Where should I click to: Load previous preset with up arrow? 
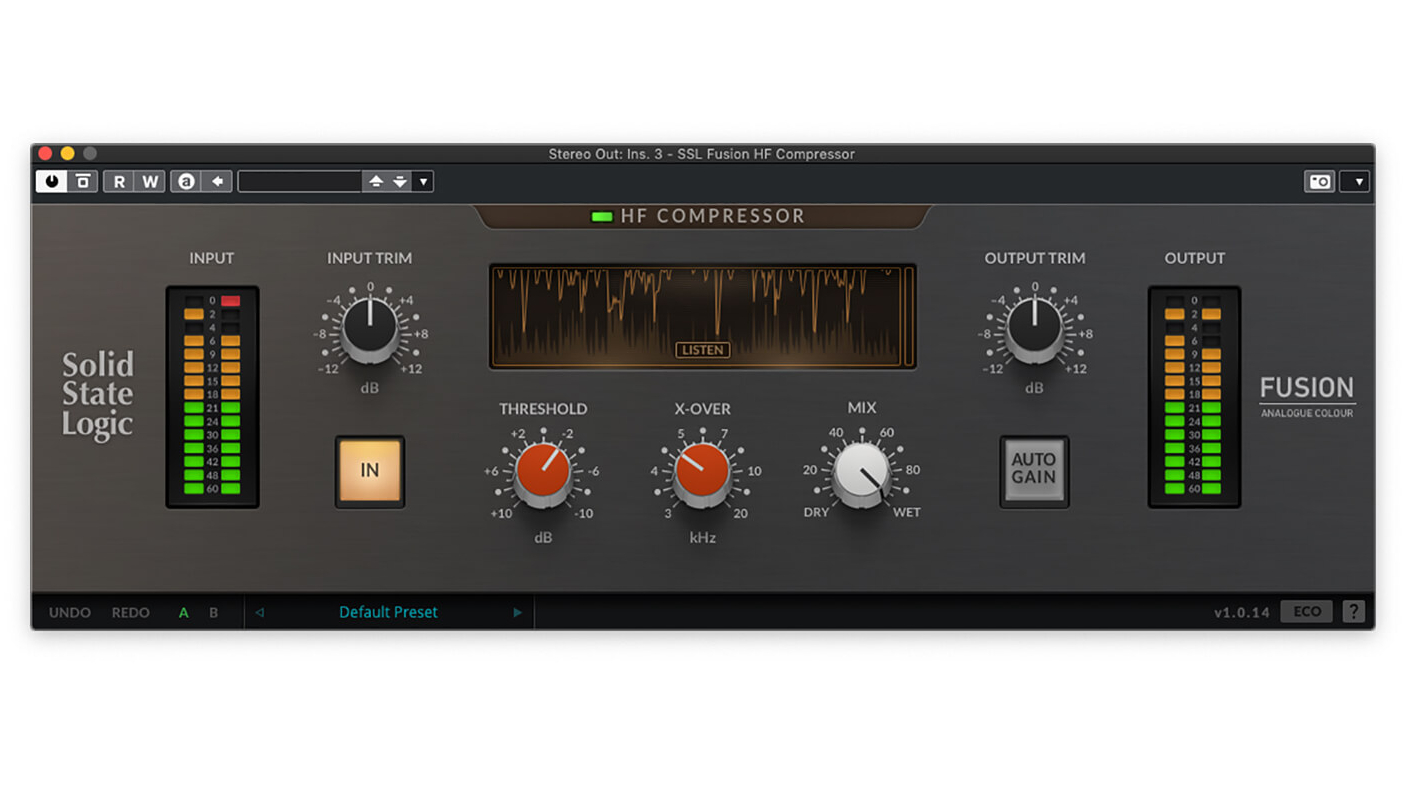(376, 181)
